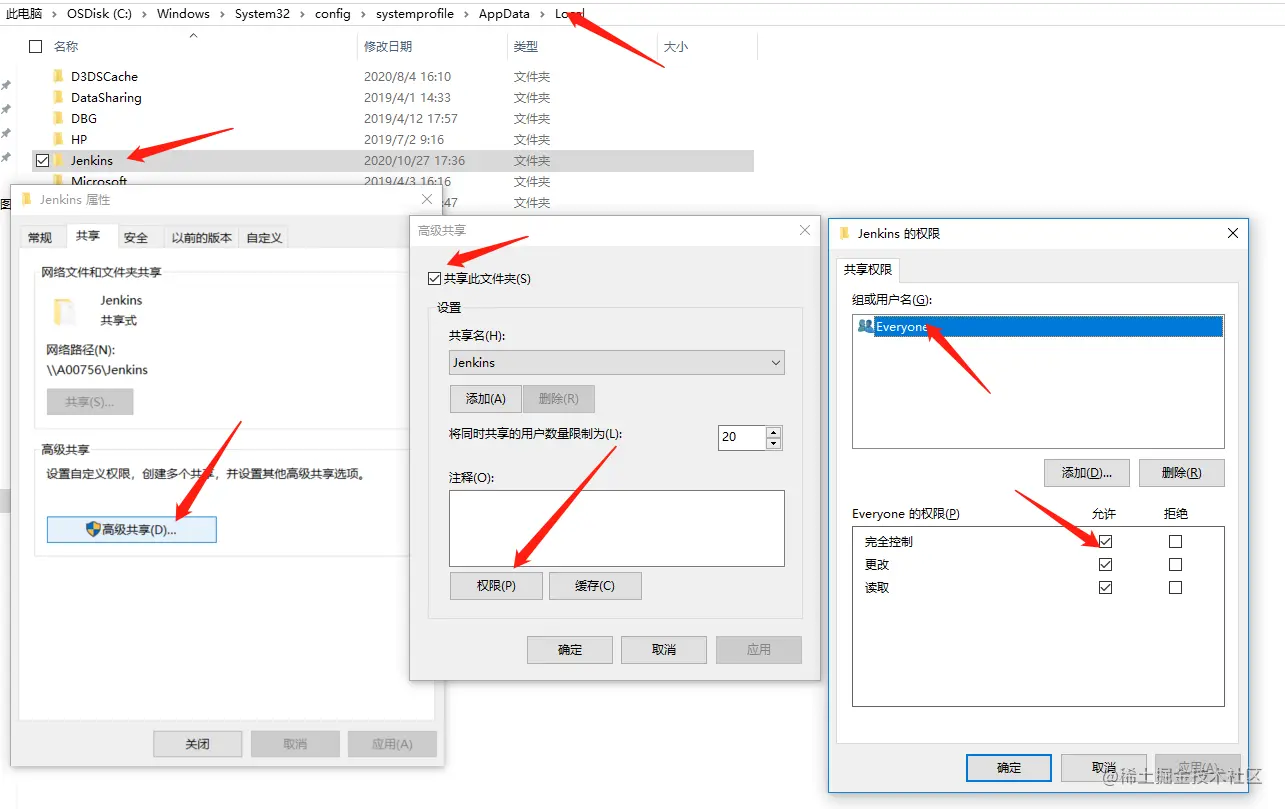Expand breadcrumb chevron after OSDisk (C:)
This screenshot has height=809, width=1285.
coord(147,14)
